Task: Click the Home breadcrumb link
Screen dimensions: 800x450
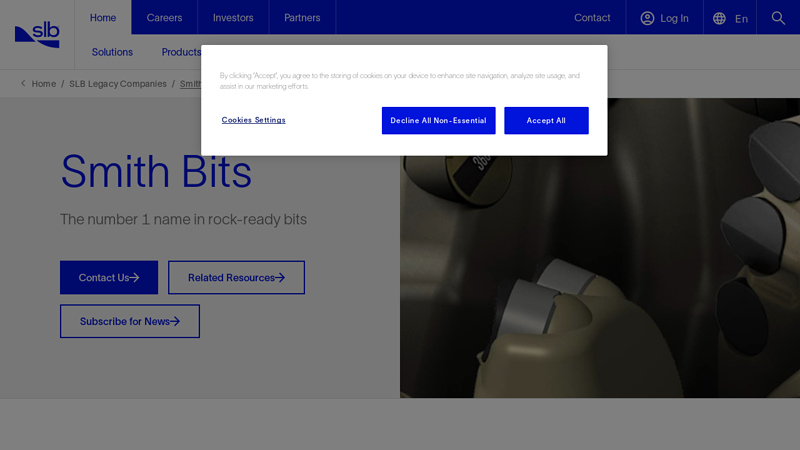Action: click(43, 84)
